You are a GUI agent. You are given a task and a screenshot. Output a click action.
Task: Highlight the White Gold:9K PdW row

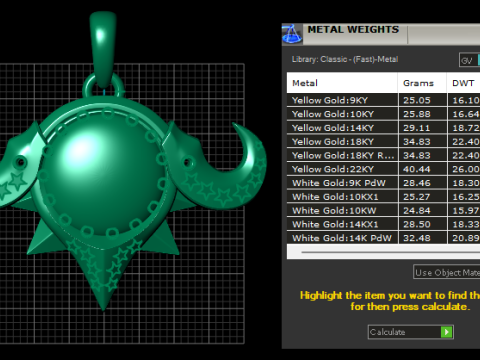383,183
